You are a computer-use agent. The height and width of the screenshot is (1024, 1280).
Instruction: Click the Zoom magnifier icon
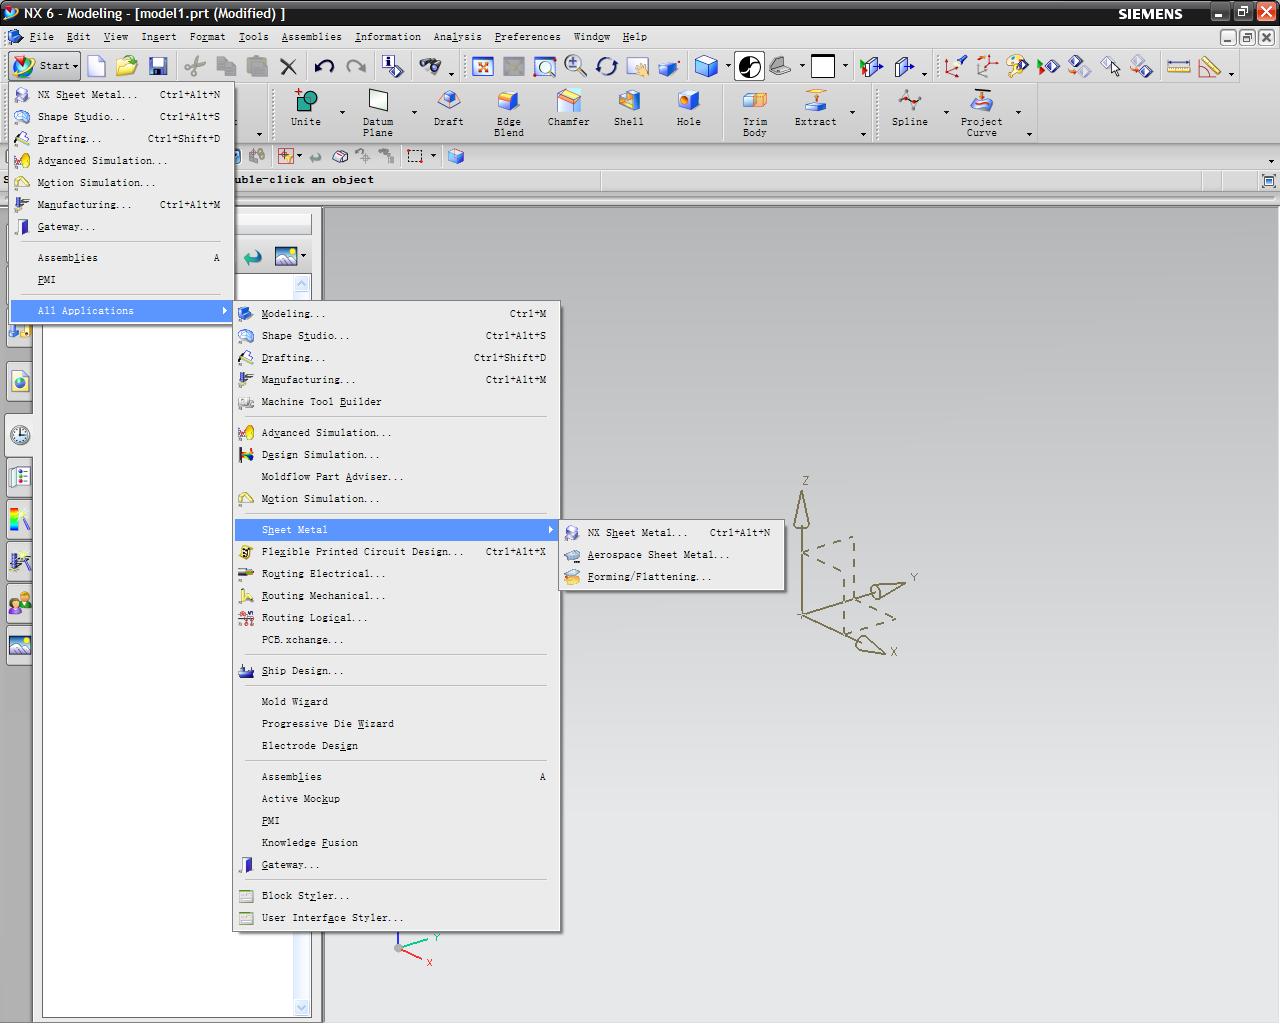576,66
